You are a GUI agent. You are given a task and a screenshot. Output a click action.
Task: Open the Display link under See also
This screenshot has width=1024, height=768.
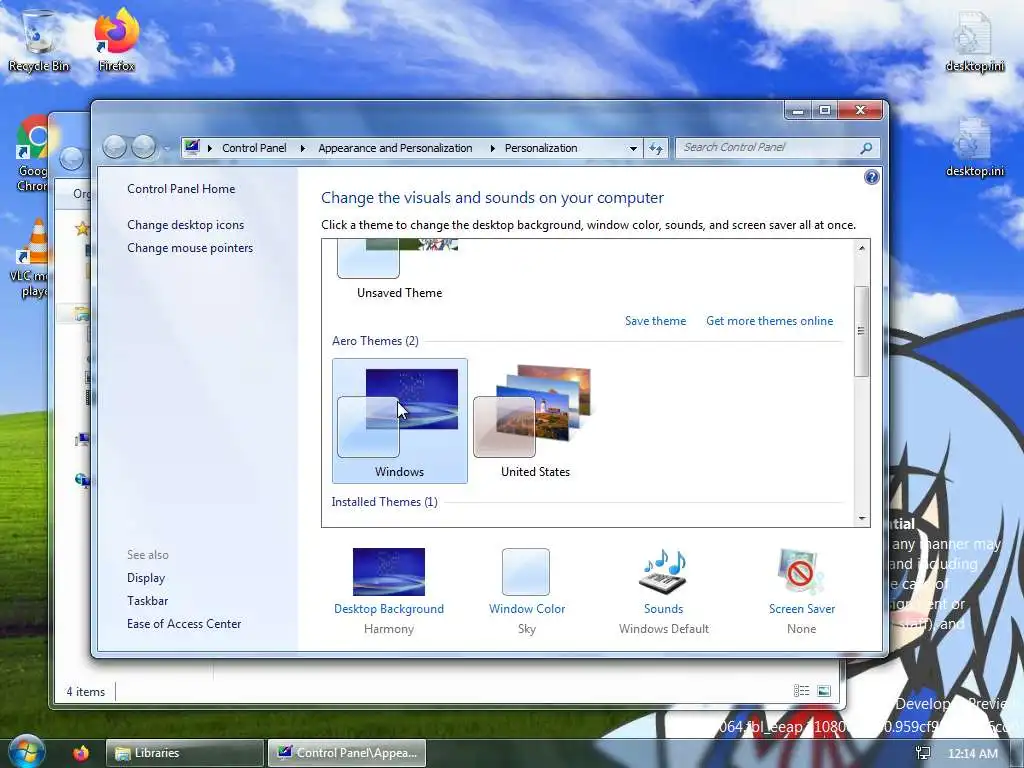146,578
